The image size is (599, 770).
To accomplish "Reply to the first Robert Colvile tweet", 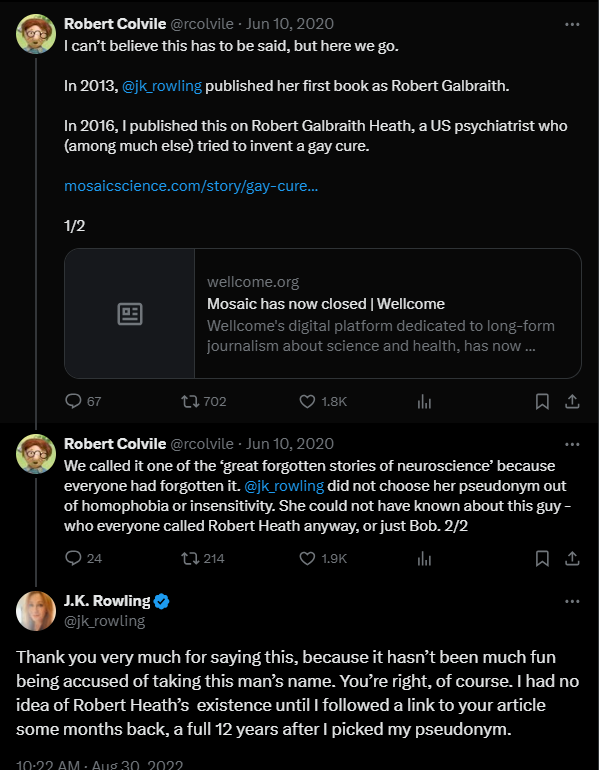I will point(73,401).
